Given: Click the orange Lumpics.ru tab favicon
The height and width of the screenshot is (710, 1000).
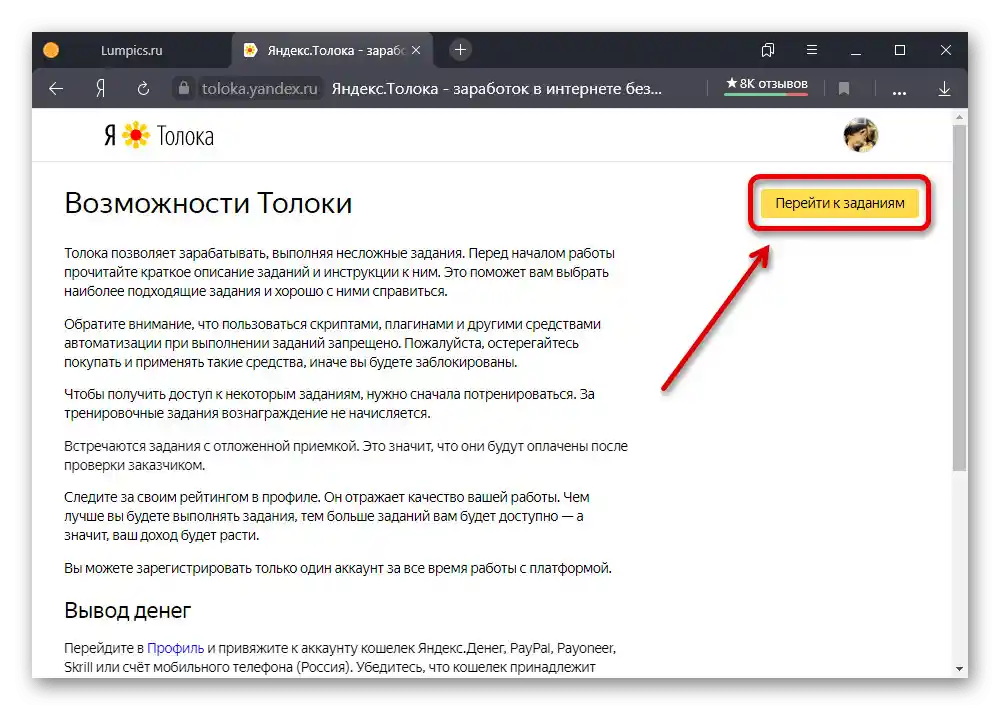Looking at the screenshot, I should [51, 50].
